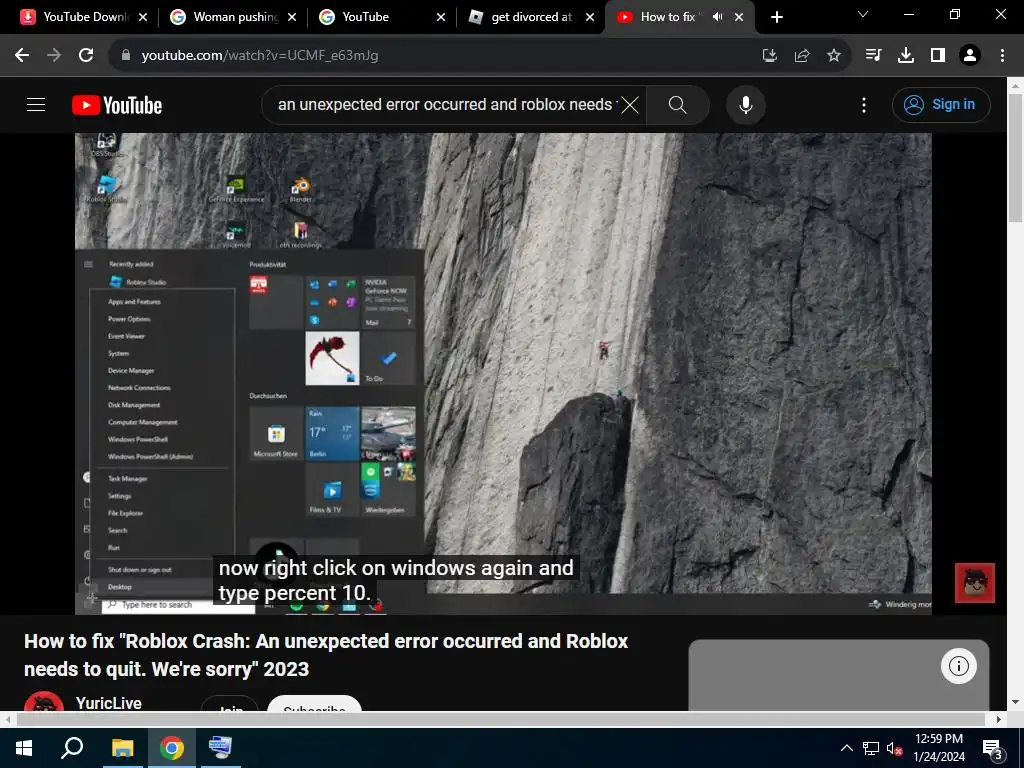Click the muted volume tray icon
Image resolution: width=1024 pixels, height=768 pixels.
(894, 748)
